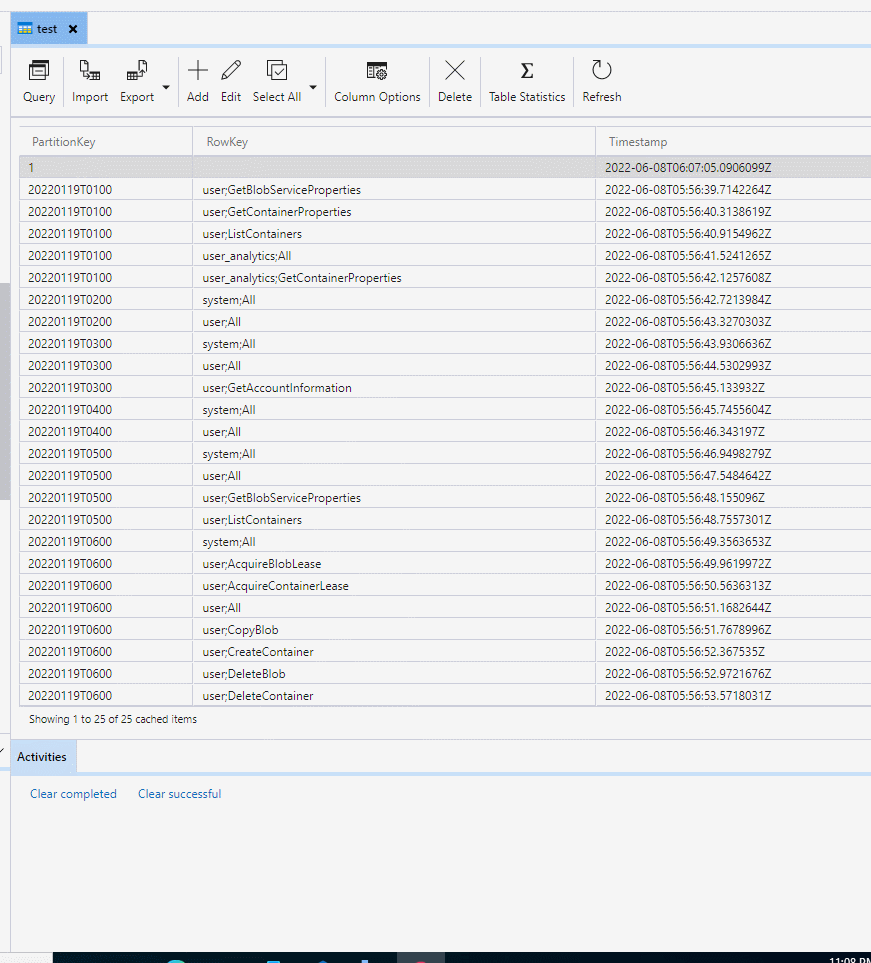Image resolution: width=871 pixels, height=963 pixels.
Task: Click the Import icon
Action: (90, 71)
